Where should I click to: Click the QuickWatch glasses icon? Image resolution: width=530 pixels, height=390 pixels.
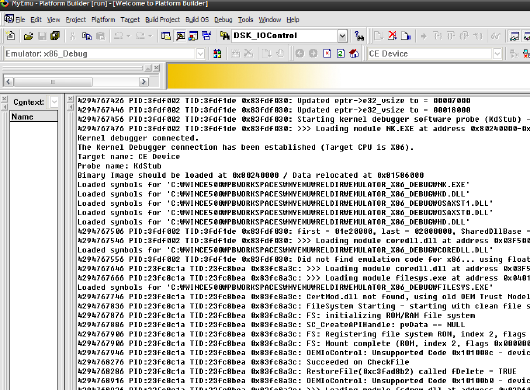point(496,36)
